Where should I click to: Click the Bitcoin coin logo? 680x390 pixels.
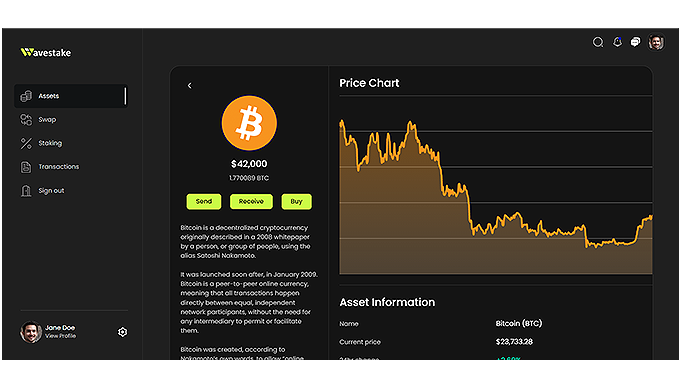(249, 123)
